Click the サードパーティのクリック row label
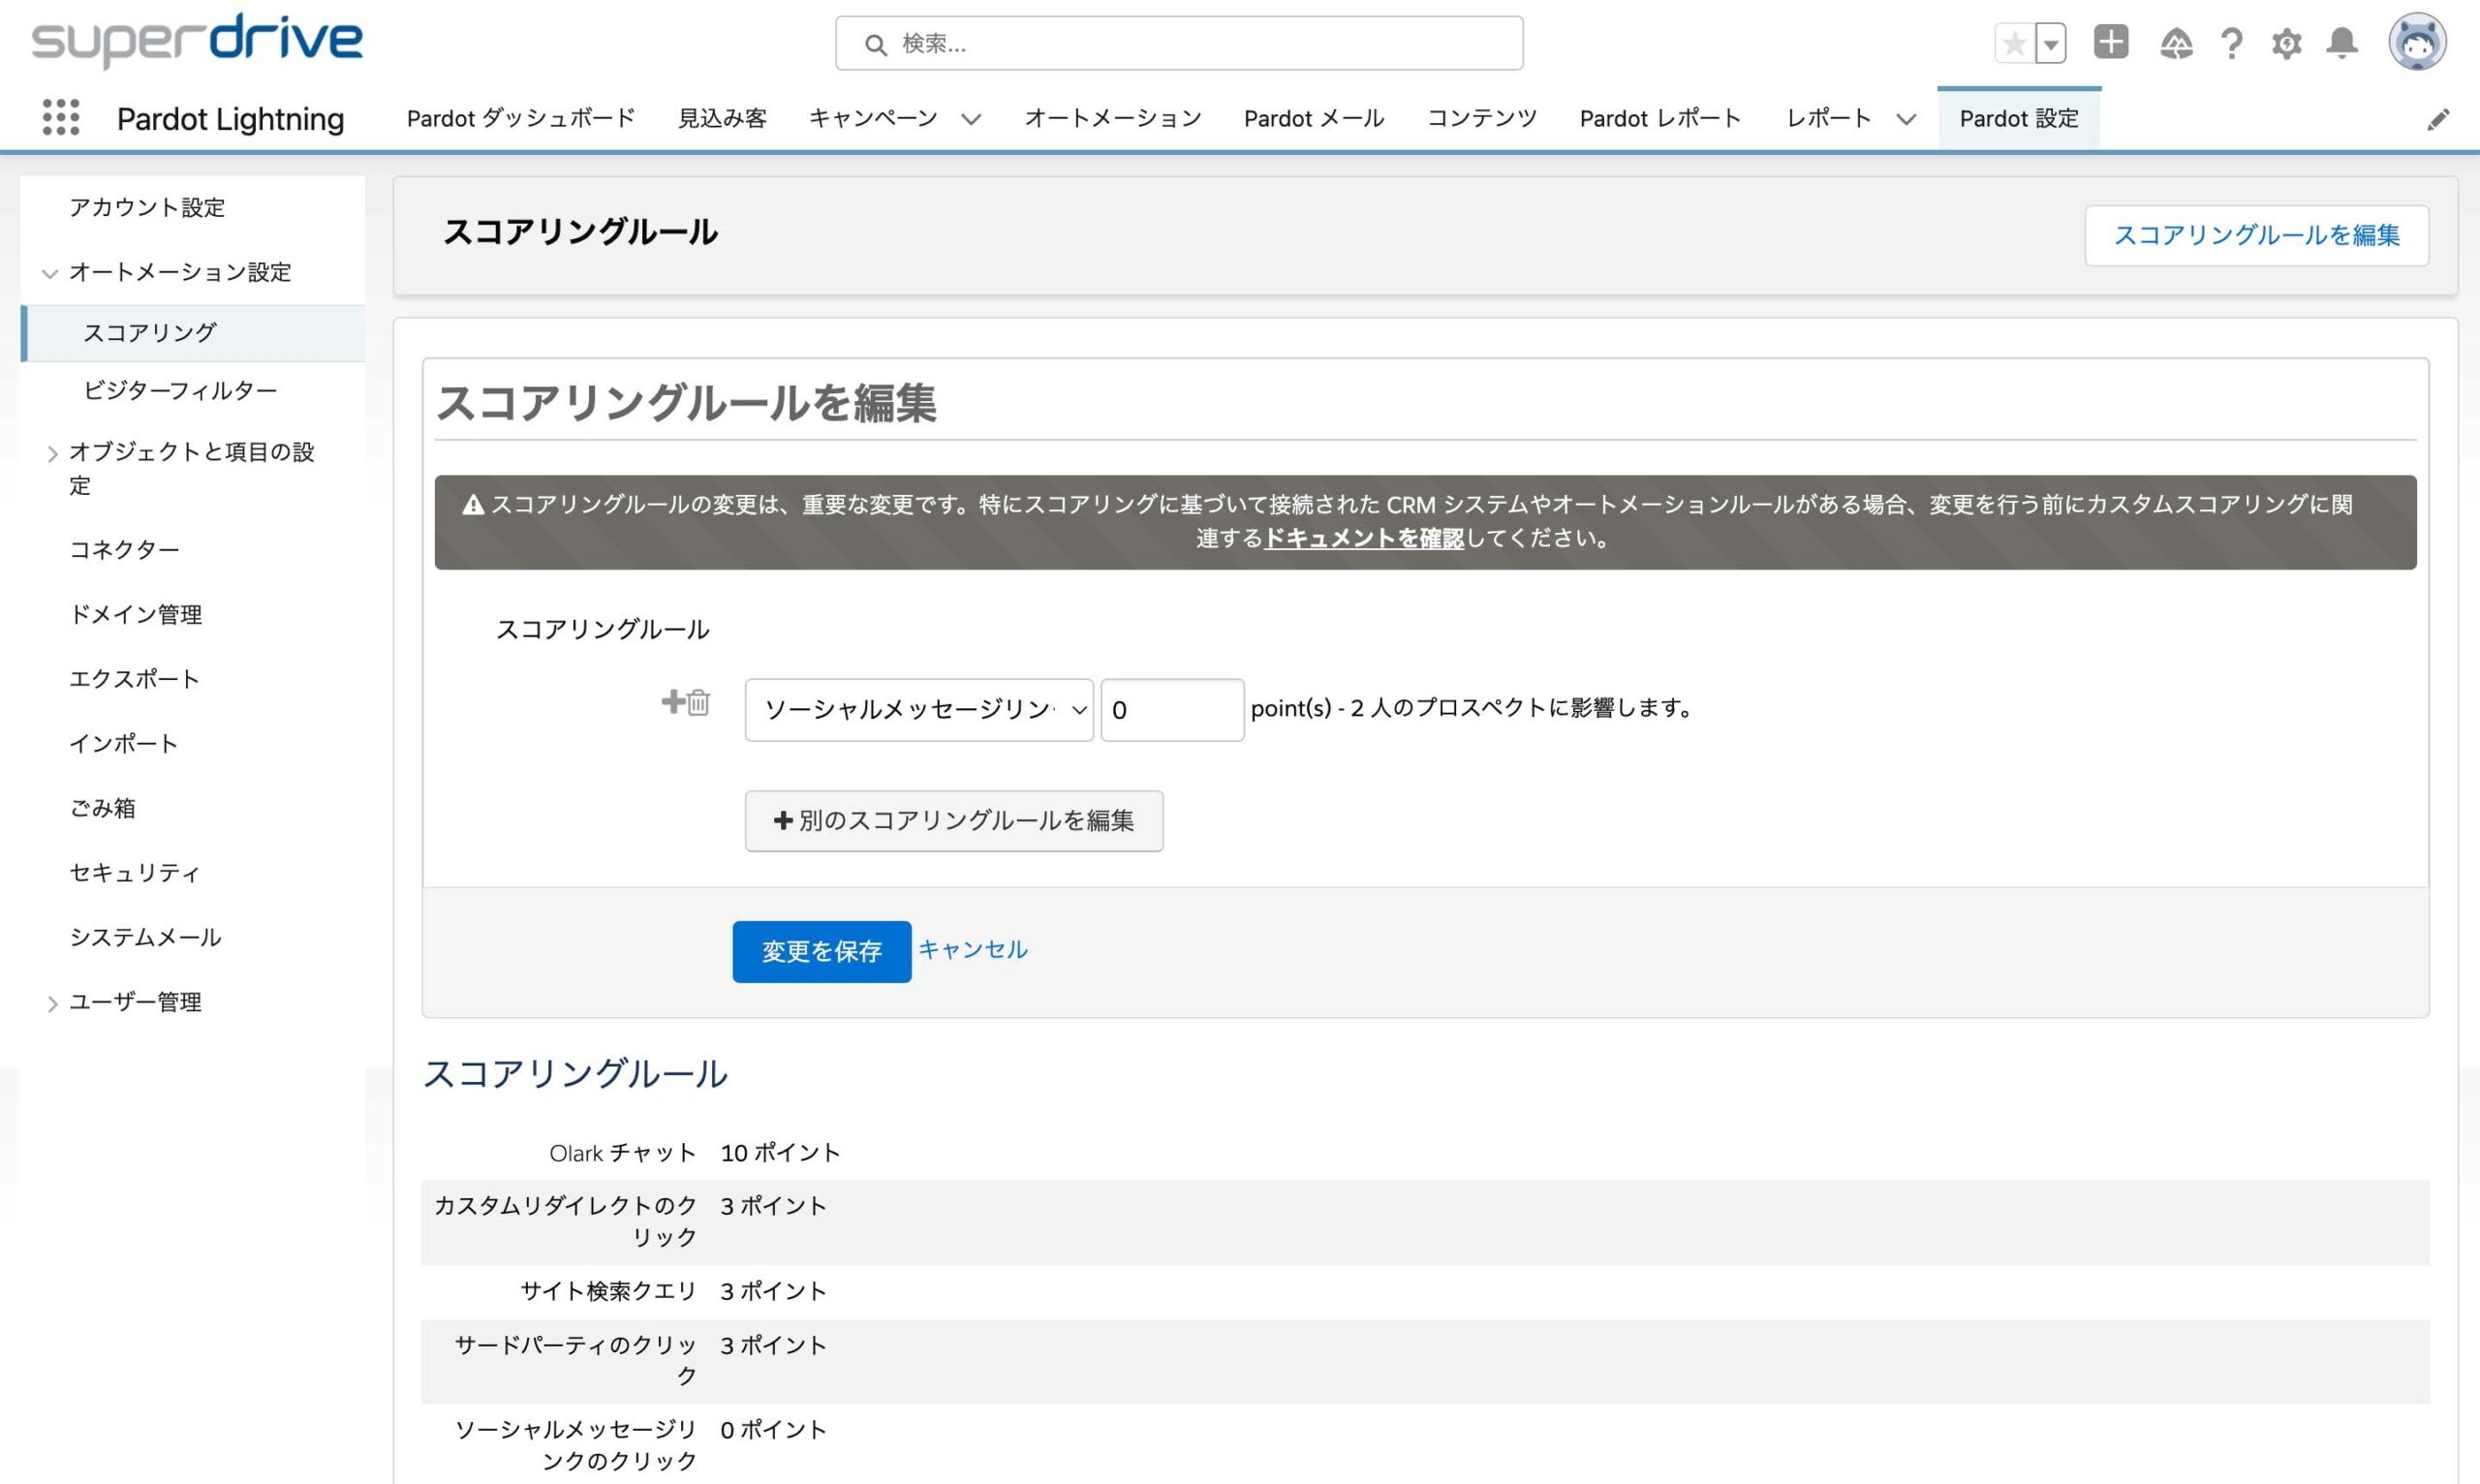 coord(576,1360)
